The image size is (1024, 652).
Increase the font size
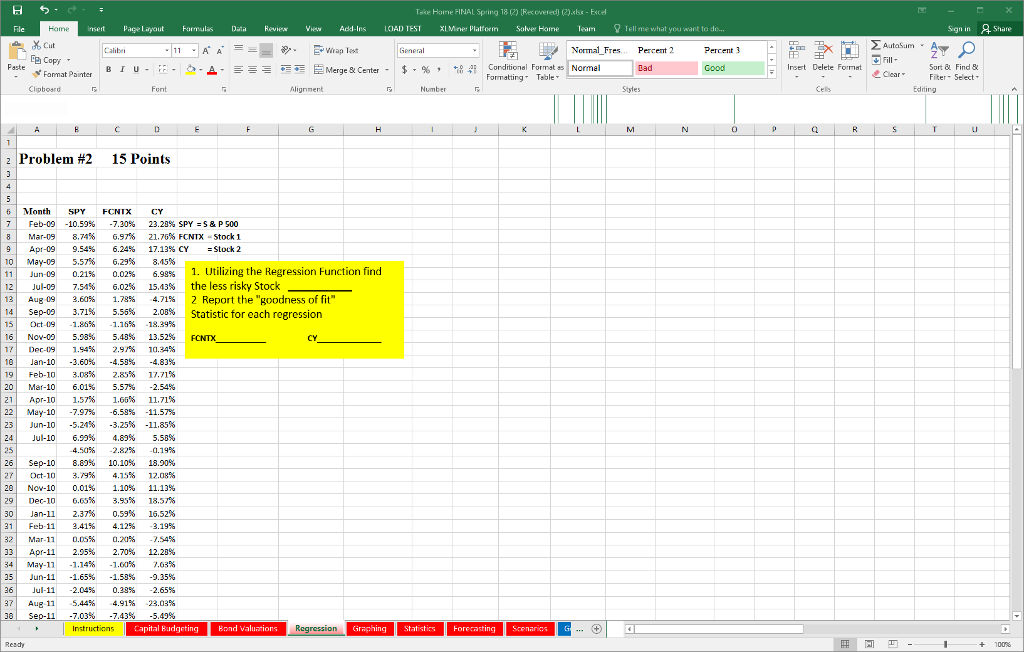coord(206,50)
